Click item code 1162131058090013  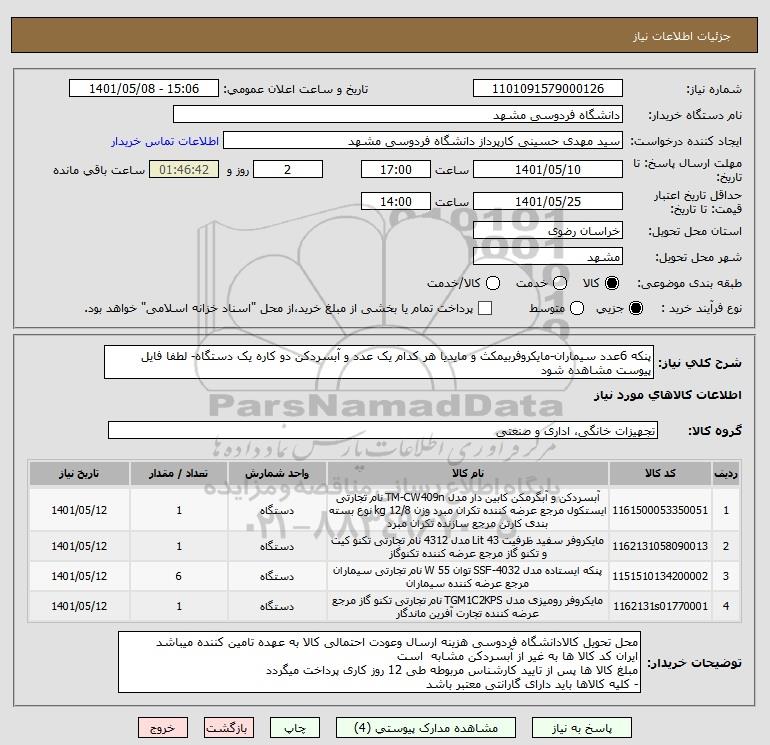click(660, 546)
